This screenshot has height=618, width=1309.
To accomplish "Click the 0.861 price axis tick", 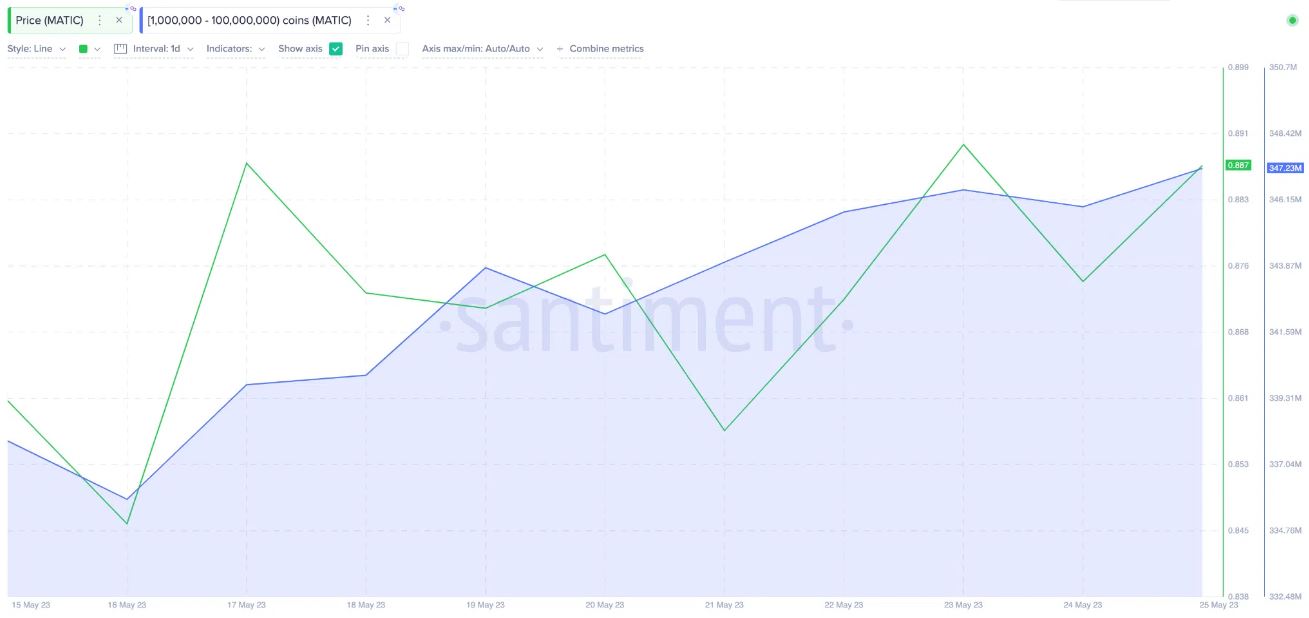I will pos(1238,398).
